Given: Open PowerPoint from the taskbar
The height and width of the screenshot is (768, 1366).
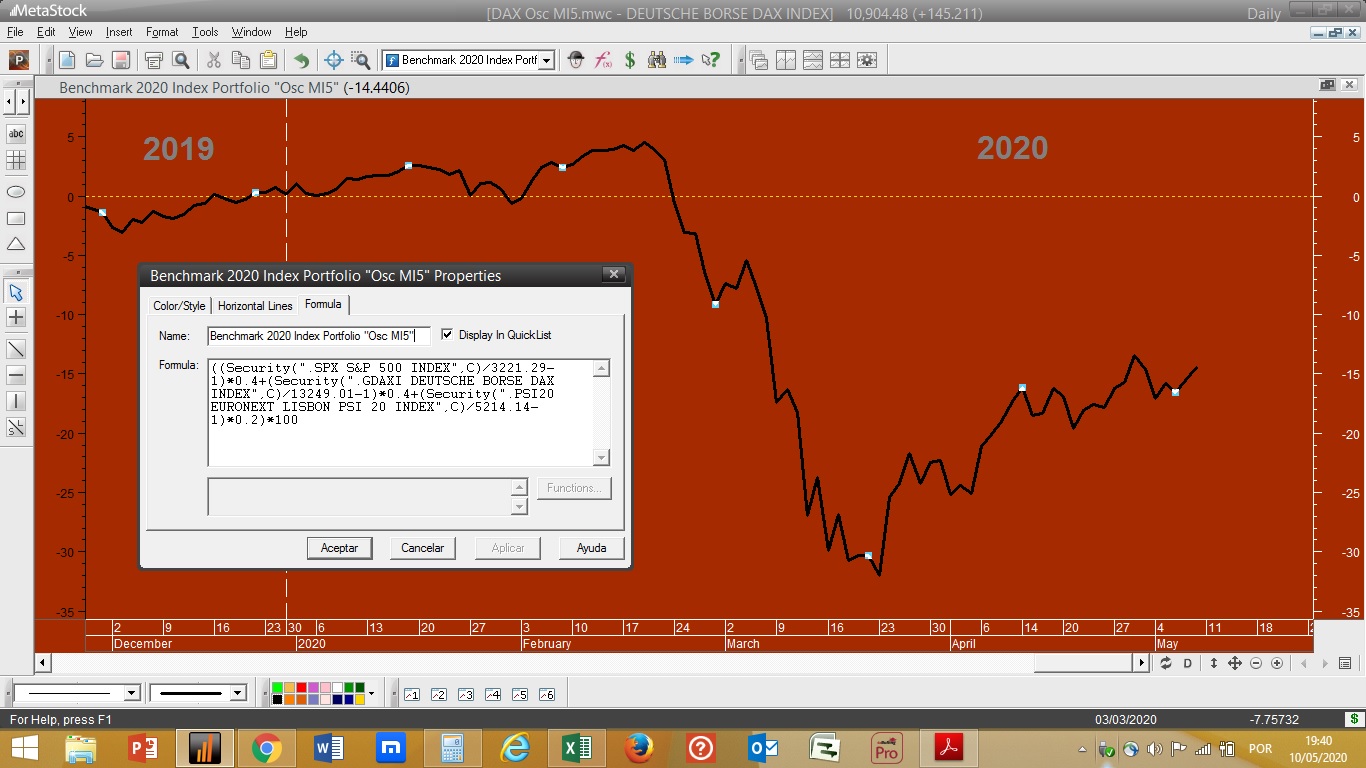Looking at the screenshot, I should click(144, 748).
